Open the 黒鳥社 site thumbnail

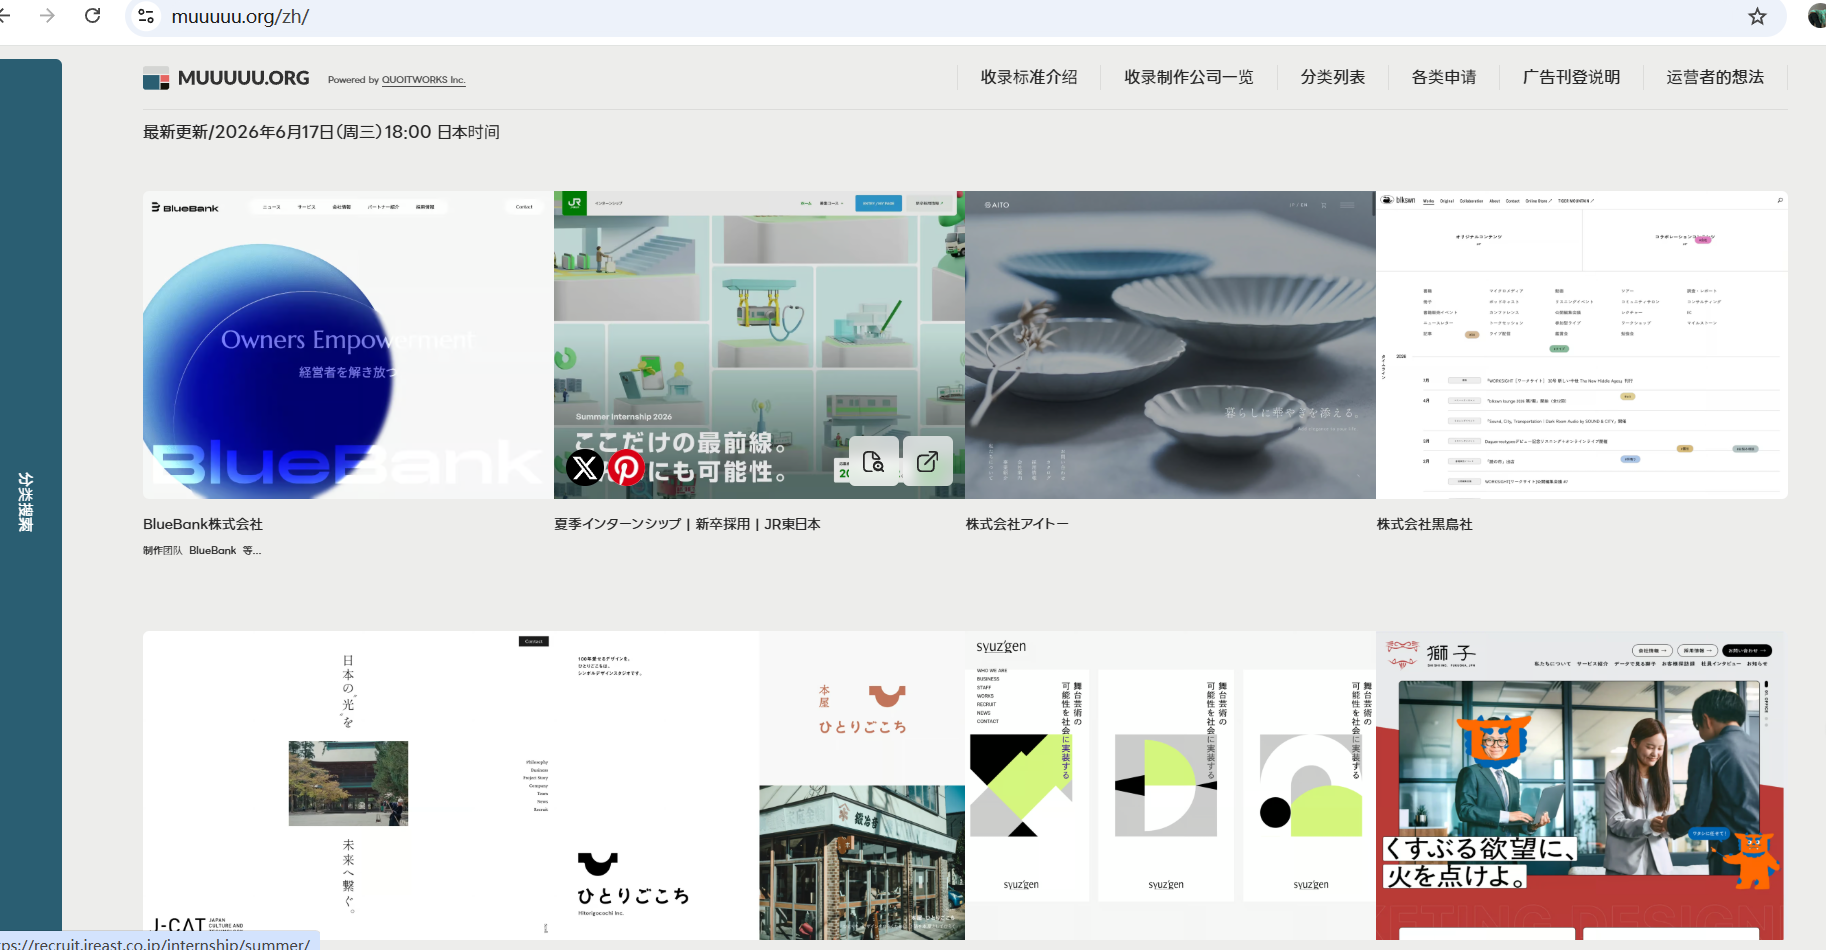click(1582, 345)
